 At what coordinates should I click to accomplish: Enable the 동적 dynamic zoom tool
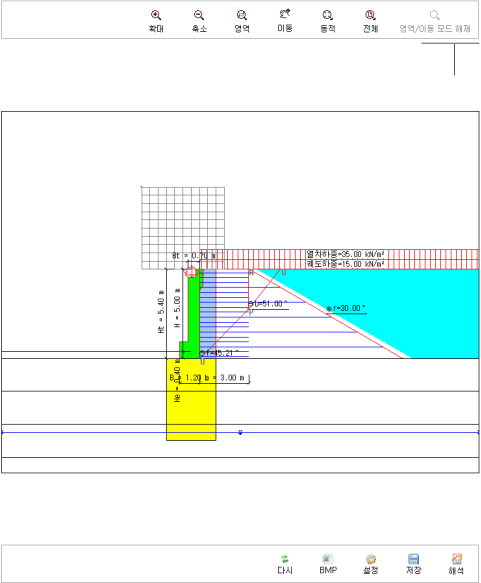328,22
